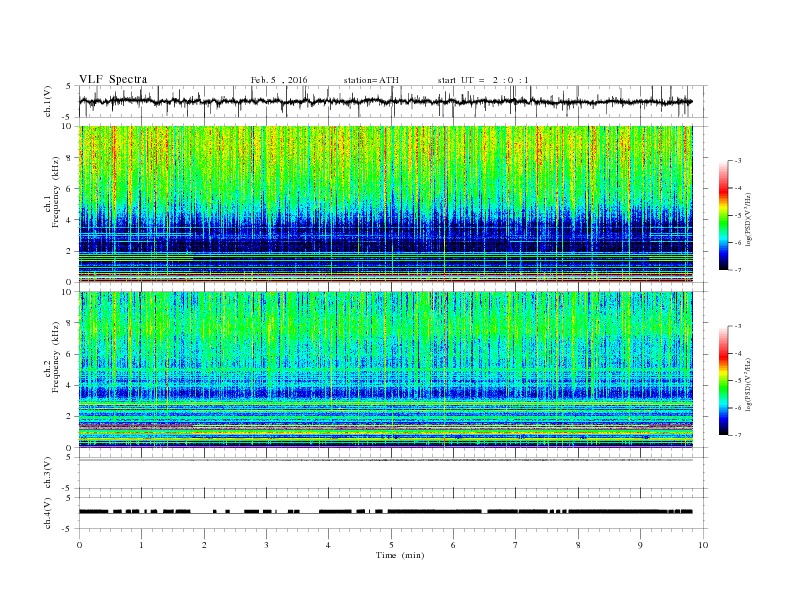Click the "2" kHz tick on ch.2 spectrogram
792x612 pixels.
(70, 417)
